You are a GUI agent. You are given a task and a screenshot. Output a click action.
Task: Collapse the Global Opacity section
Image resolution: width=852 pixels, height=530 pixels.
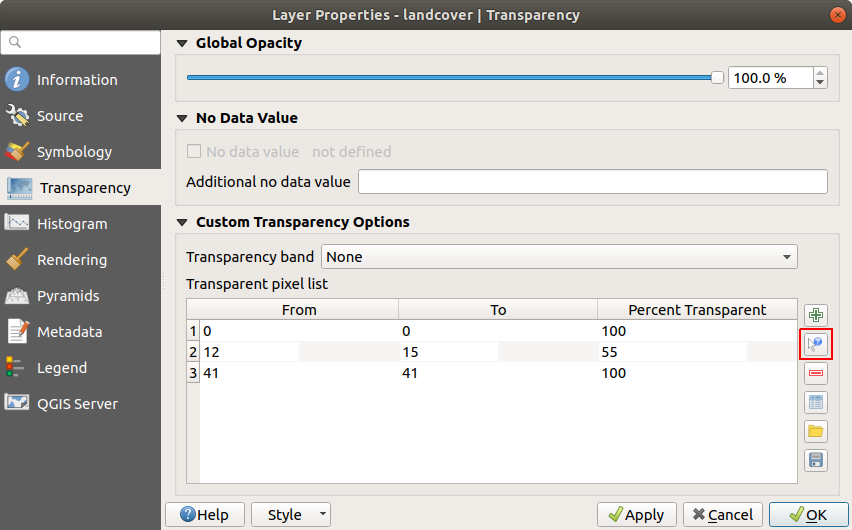point(182,43)
